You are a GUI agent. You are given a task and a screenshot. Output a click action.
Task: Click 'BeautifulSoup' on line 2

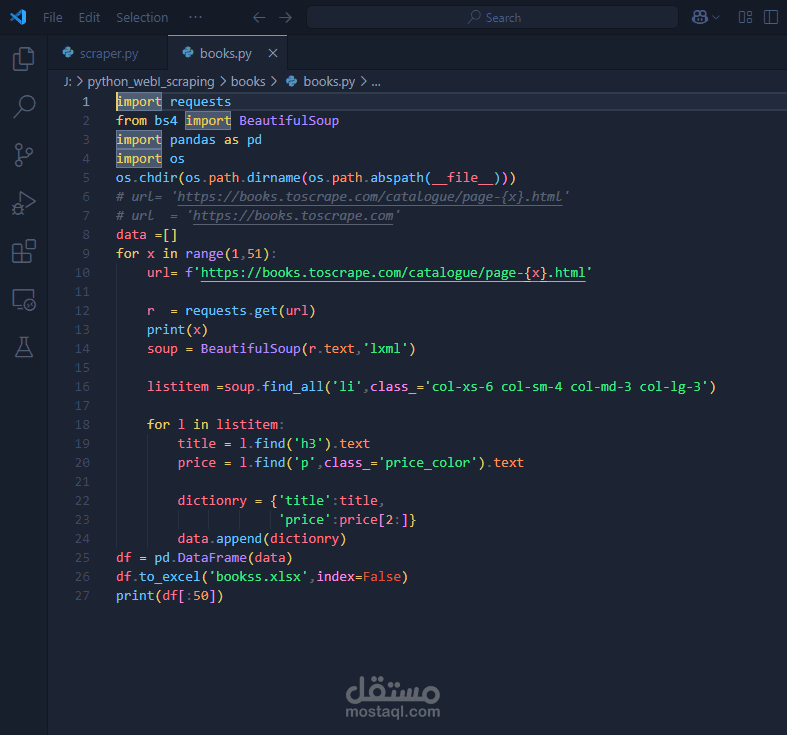click(289, 121)
